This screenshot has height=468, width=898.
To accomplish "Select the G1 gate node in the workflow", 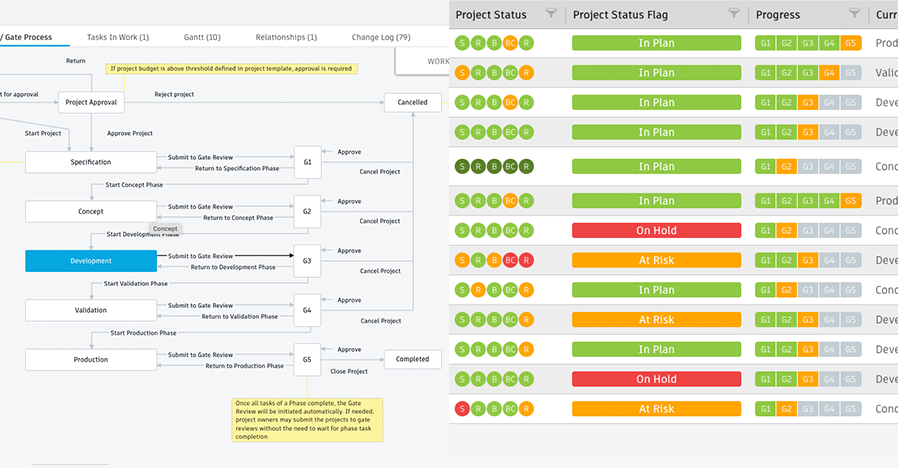I will click(307, 161).
